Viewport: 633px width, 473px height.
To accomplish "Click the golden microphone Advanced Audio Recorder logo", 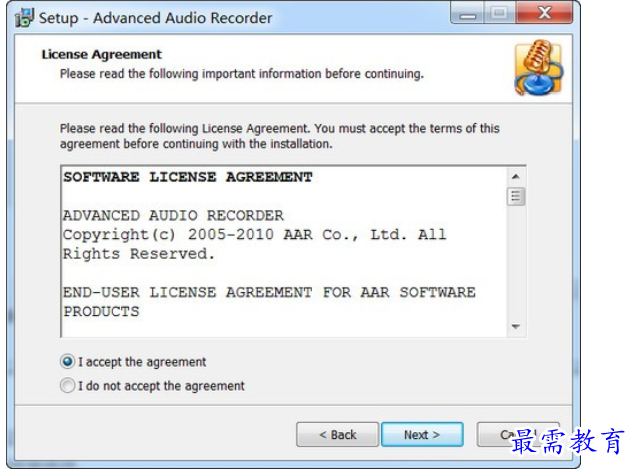I will coord(538,68).
